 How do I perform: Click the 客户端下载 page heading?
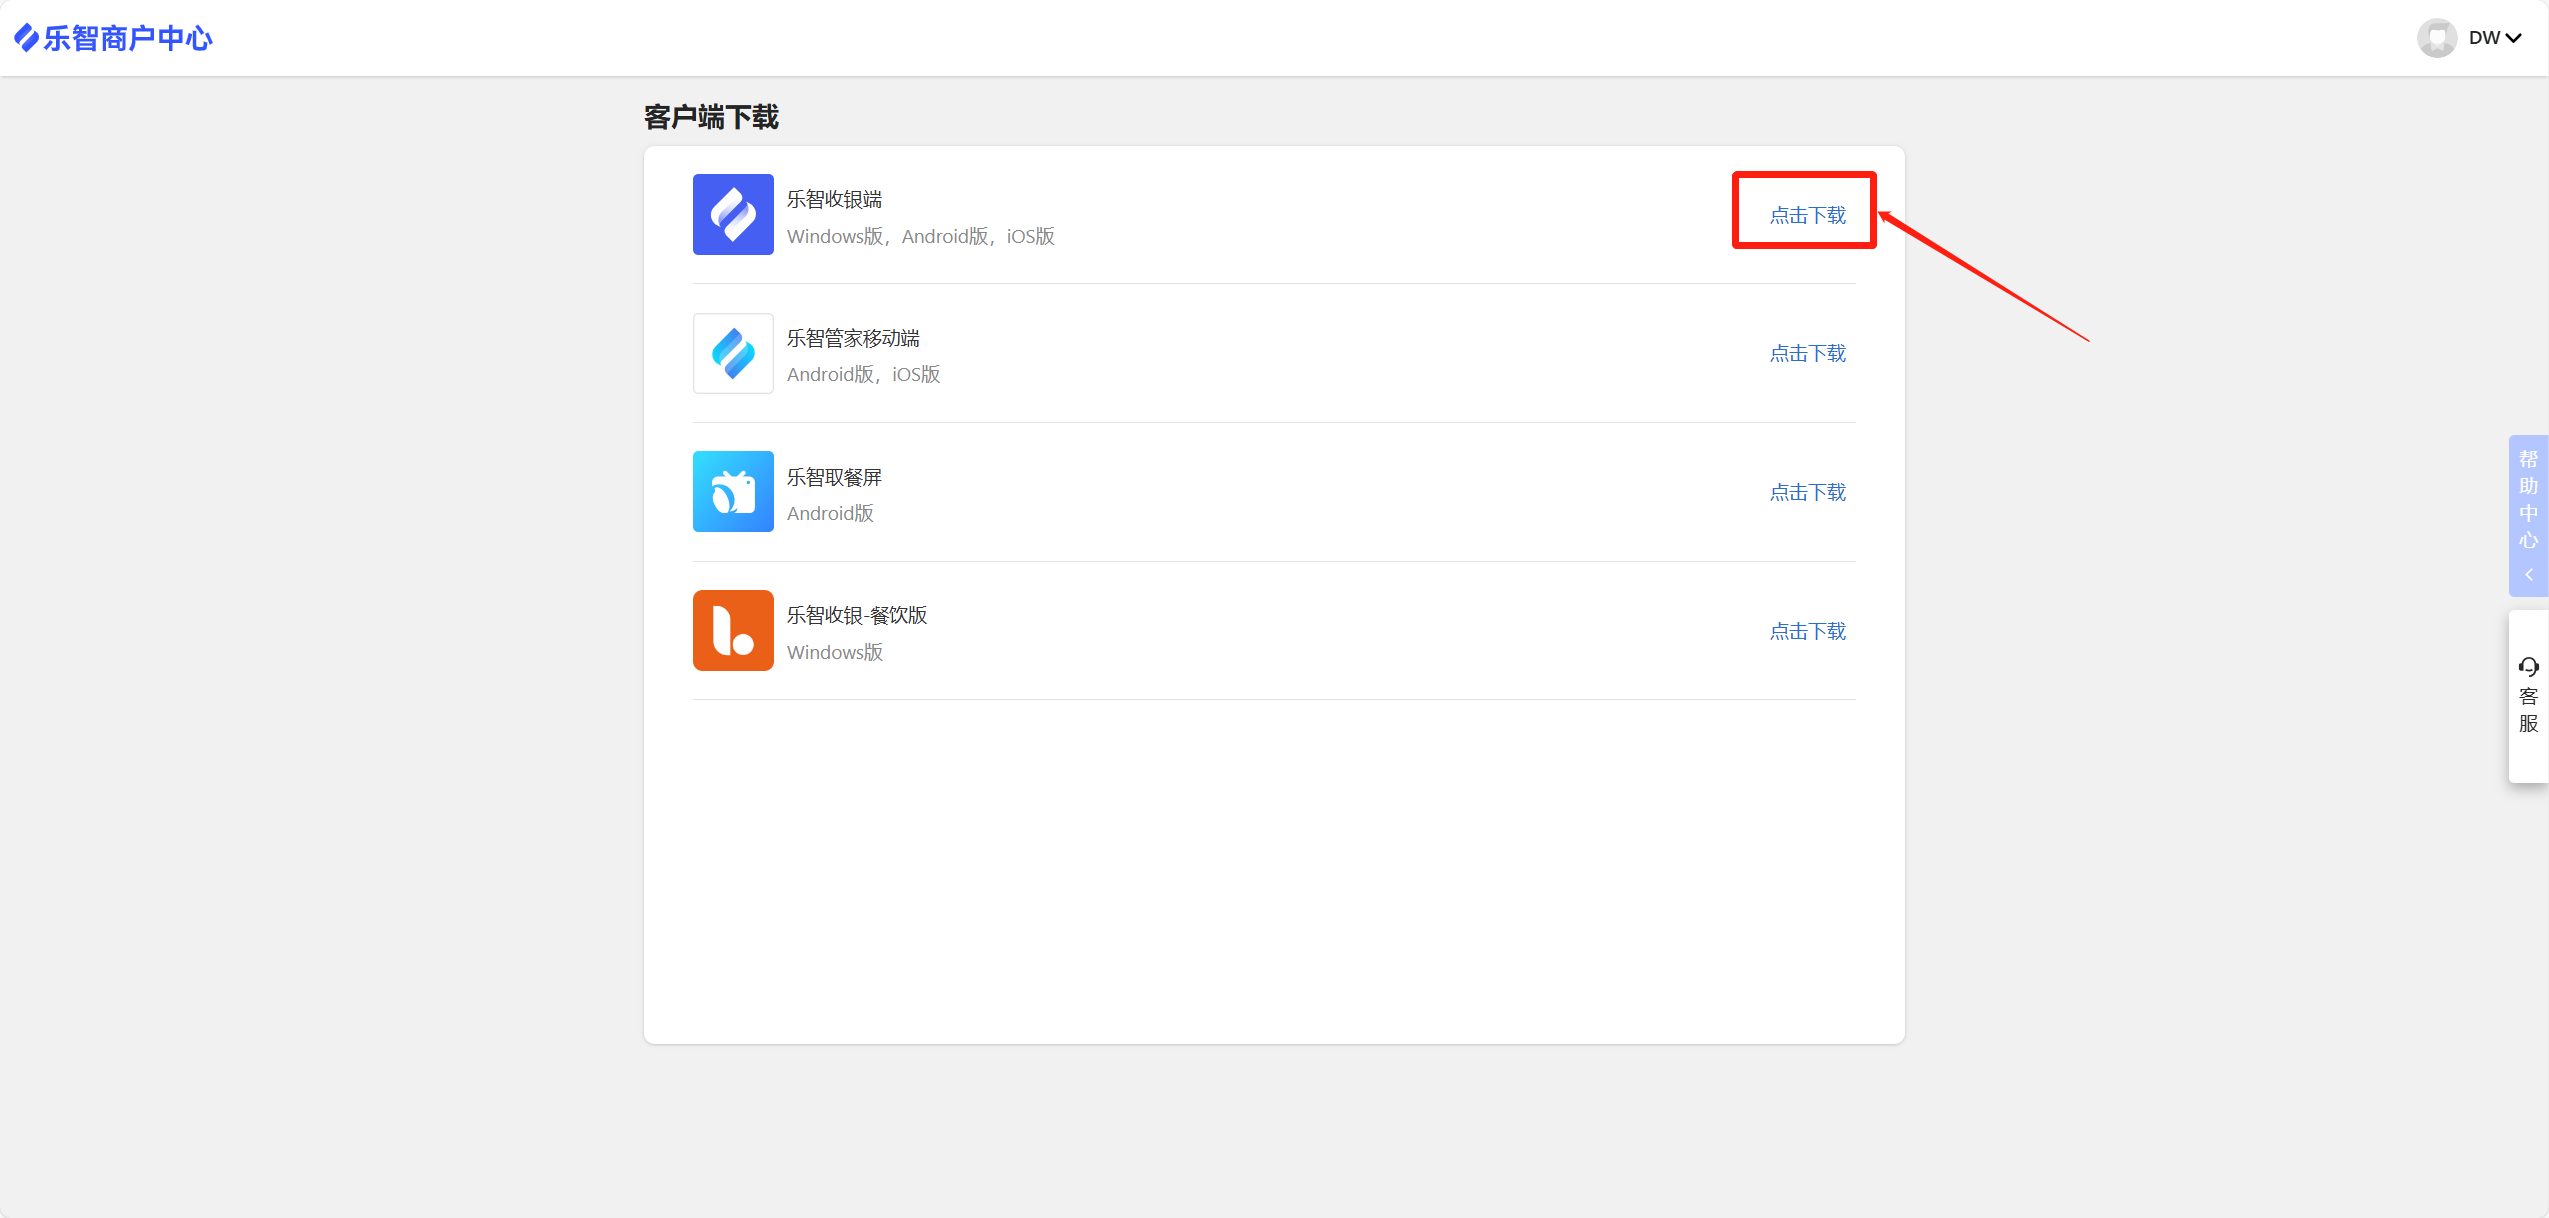(711, 117)
